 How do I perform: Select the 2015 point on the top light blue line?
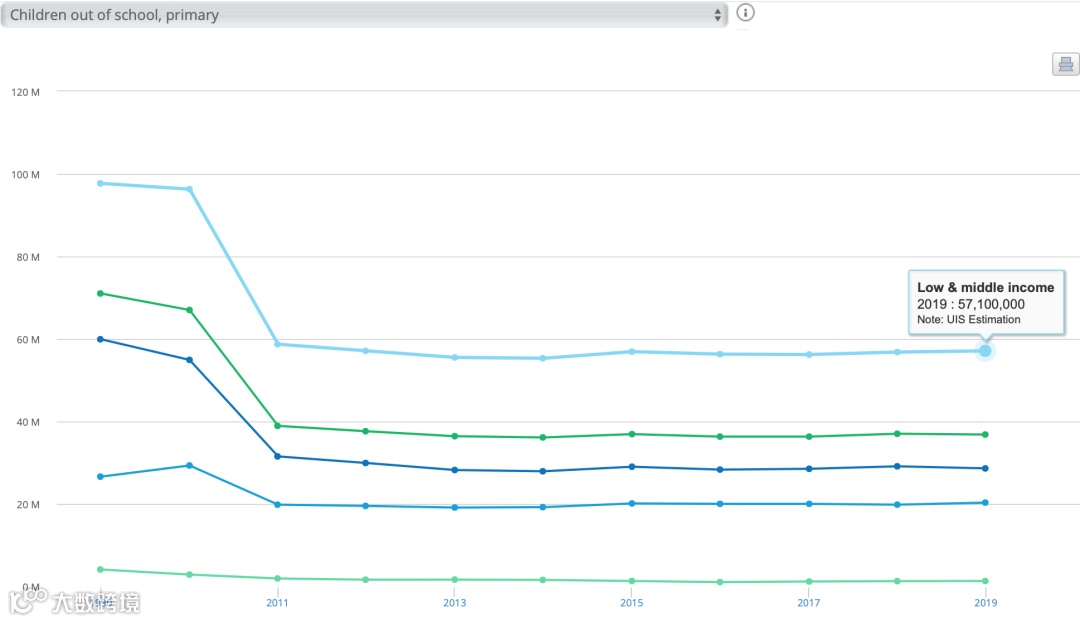[x=632, y=352]
